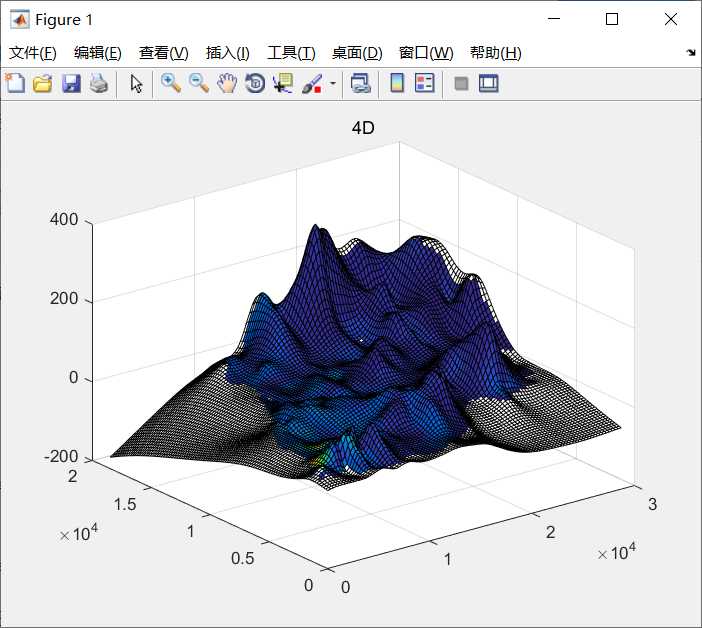The image size is (702, 628).
Task: Click the plot title "4D"
Action: [x=363, y=128]
